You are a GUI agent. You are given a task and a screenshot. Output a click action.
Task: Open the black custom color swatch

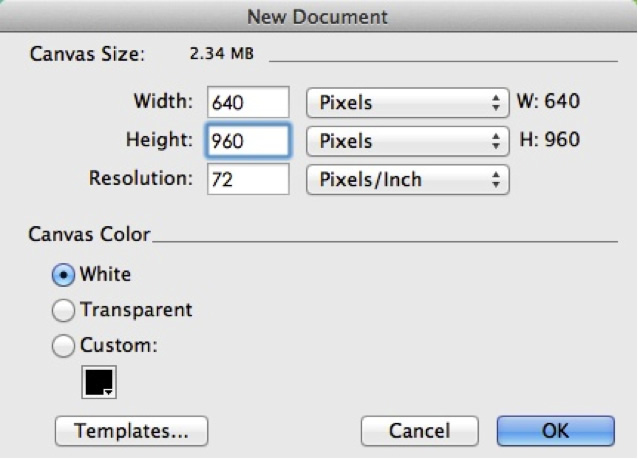pyautogui.click(x=99, y=382)
